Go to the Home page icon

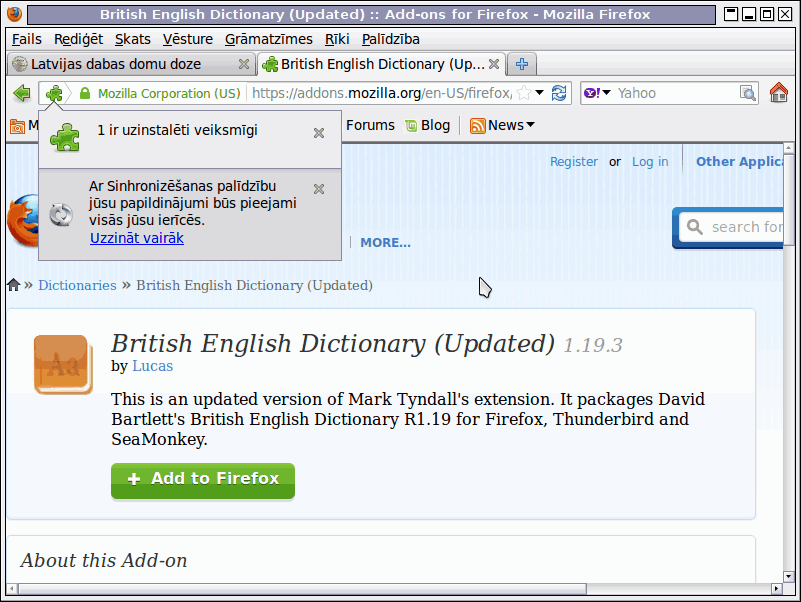click(779, 93)
